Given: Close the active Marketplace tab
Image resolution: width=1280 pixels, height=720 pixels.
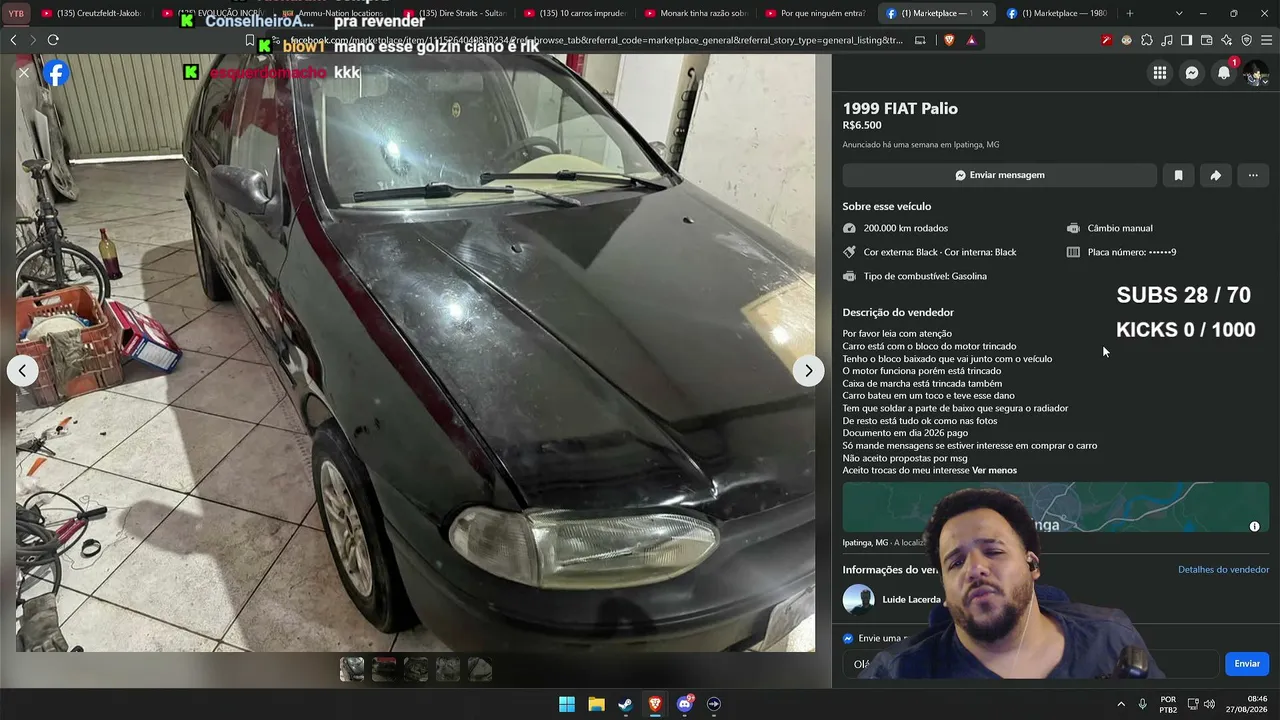Looking at the screenshot, I should (x=984, y=13).
